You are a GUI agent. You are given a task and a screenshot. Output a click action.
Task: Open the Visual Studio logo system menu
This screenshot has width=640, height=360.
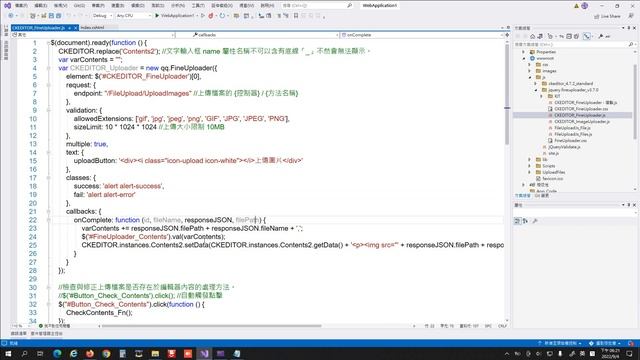(7, 6)
